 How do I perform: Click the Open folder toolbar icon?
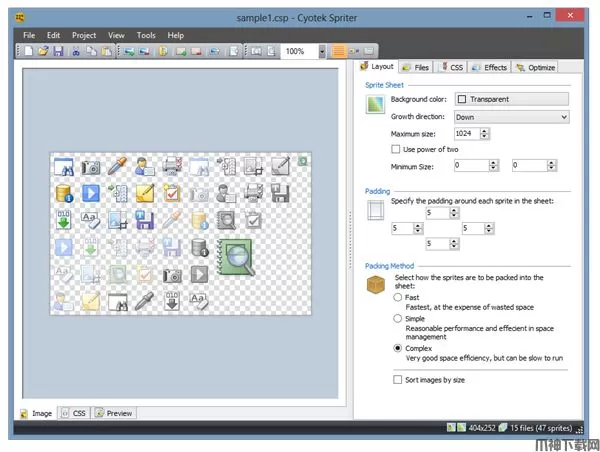(x=43, y=51)
